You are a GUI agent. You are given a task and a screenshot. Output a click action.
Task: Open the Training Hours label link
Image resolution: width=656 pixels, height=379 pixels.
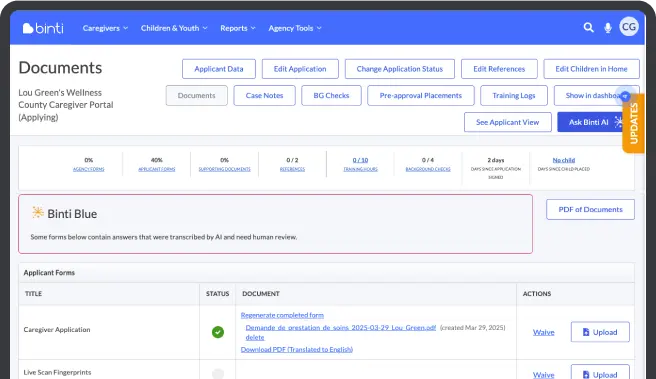point(360,169)
